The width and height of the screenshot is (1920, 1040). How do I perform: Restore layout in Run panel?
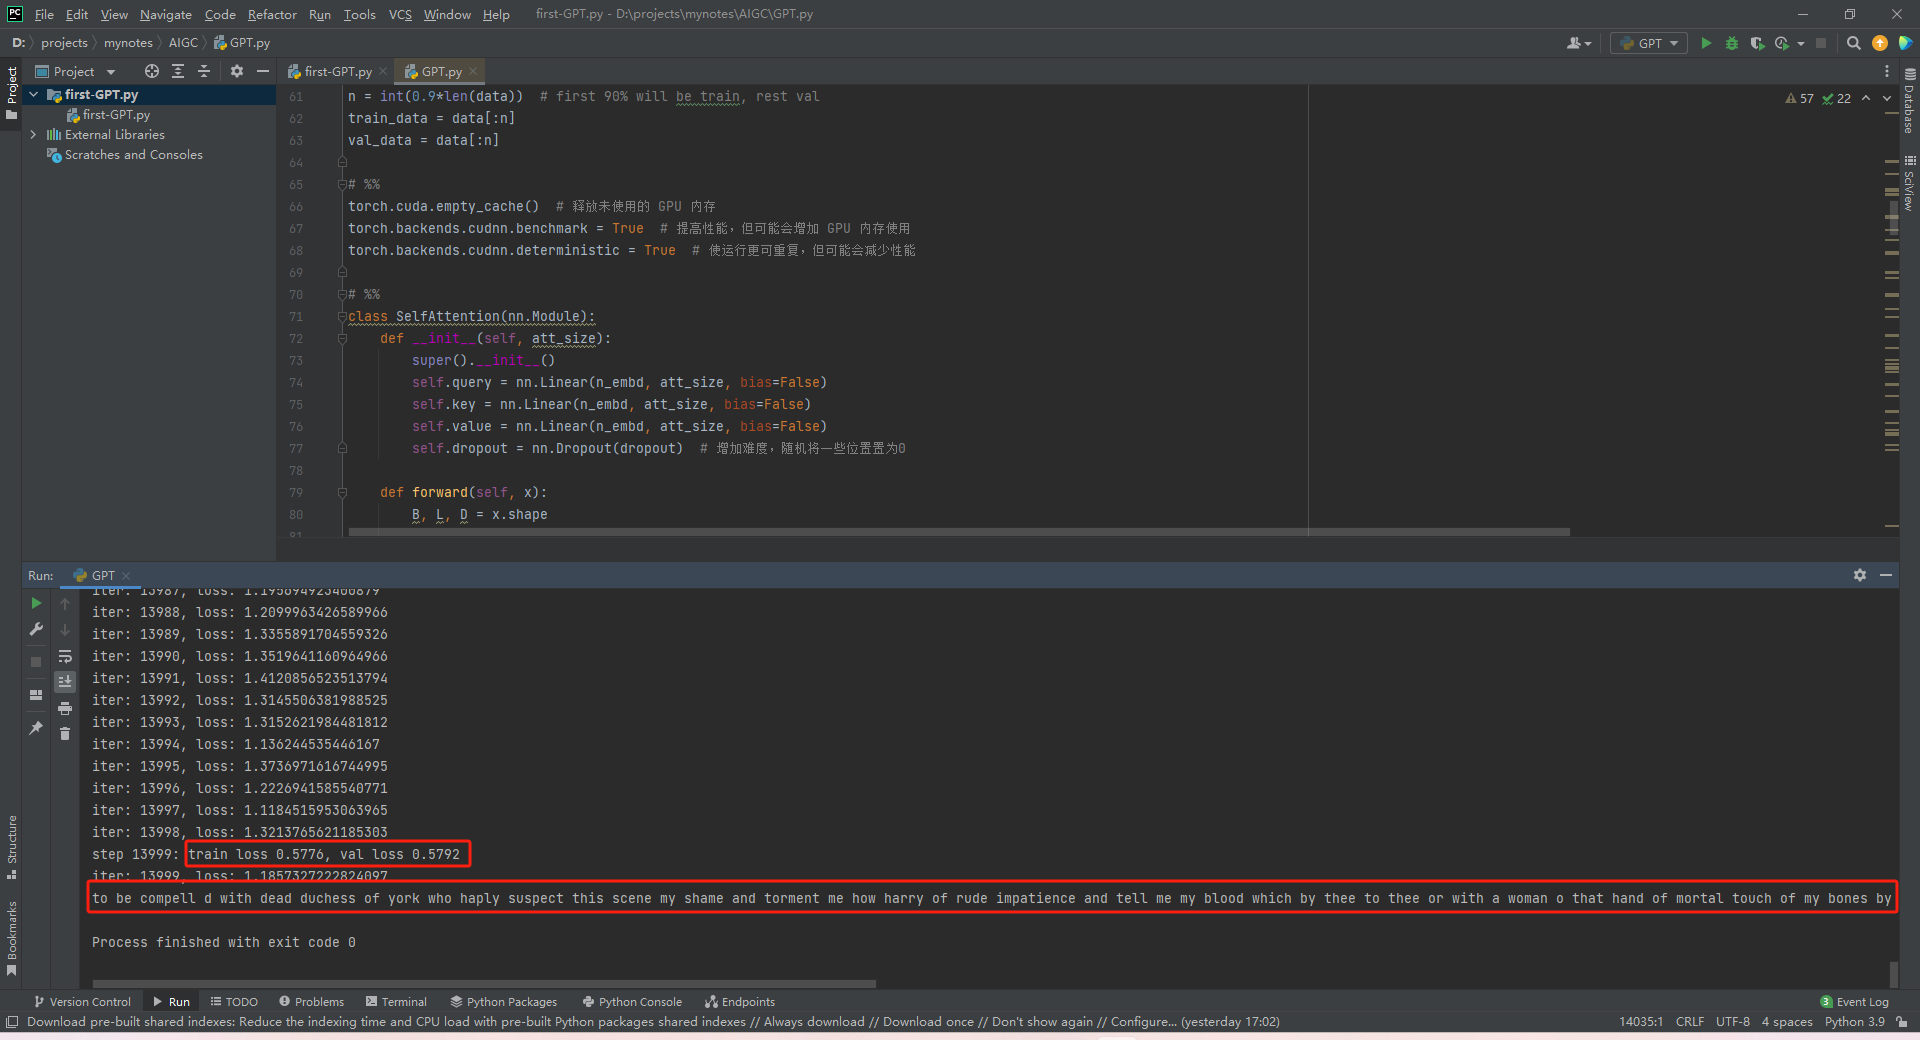36,695
